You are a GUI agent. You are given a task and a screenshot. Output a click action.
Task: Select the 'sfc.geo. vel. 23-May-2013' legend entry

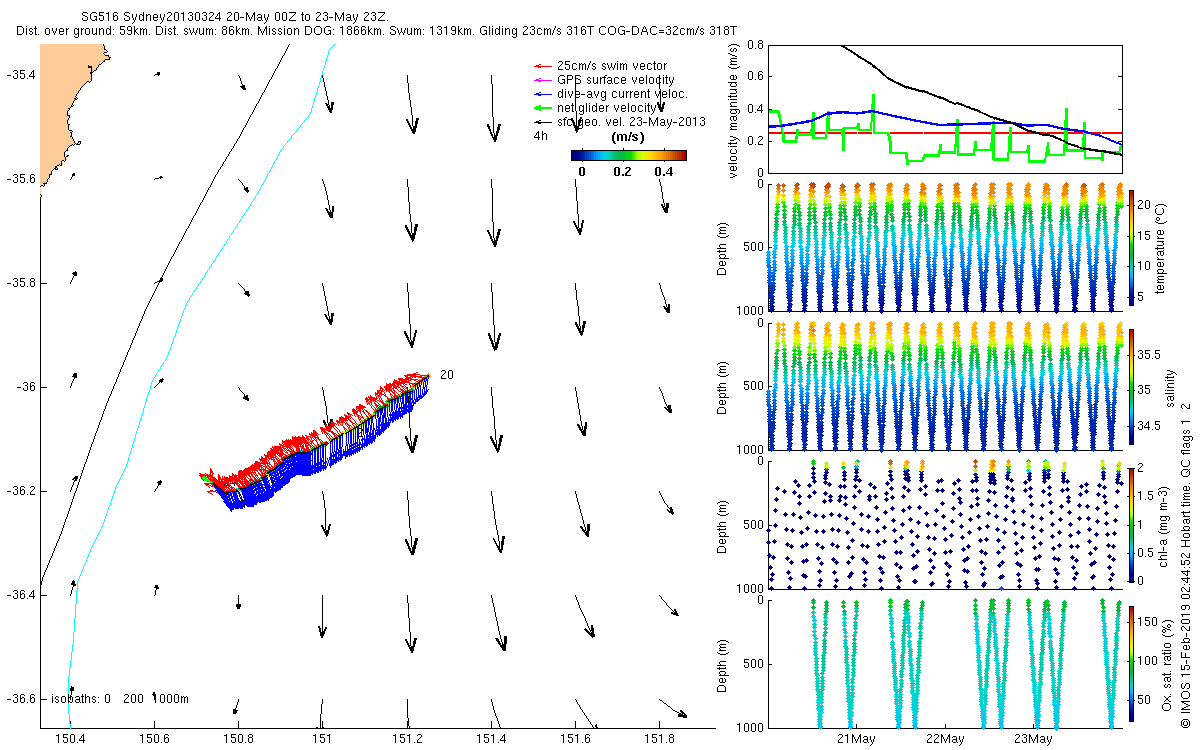click(x=620, y=122)
